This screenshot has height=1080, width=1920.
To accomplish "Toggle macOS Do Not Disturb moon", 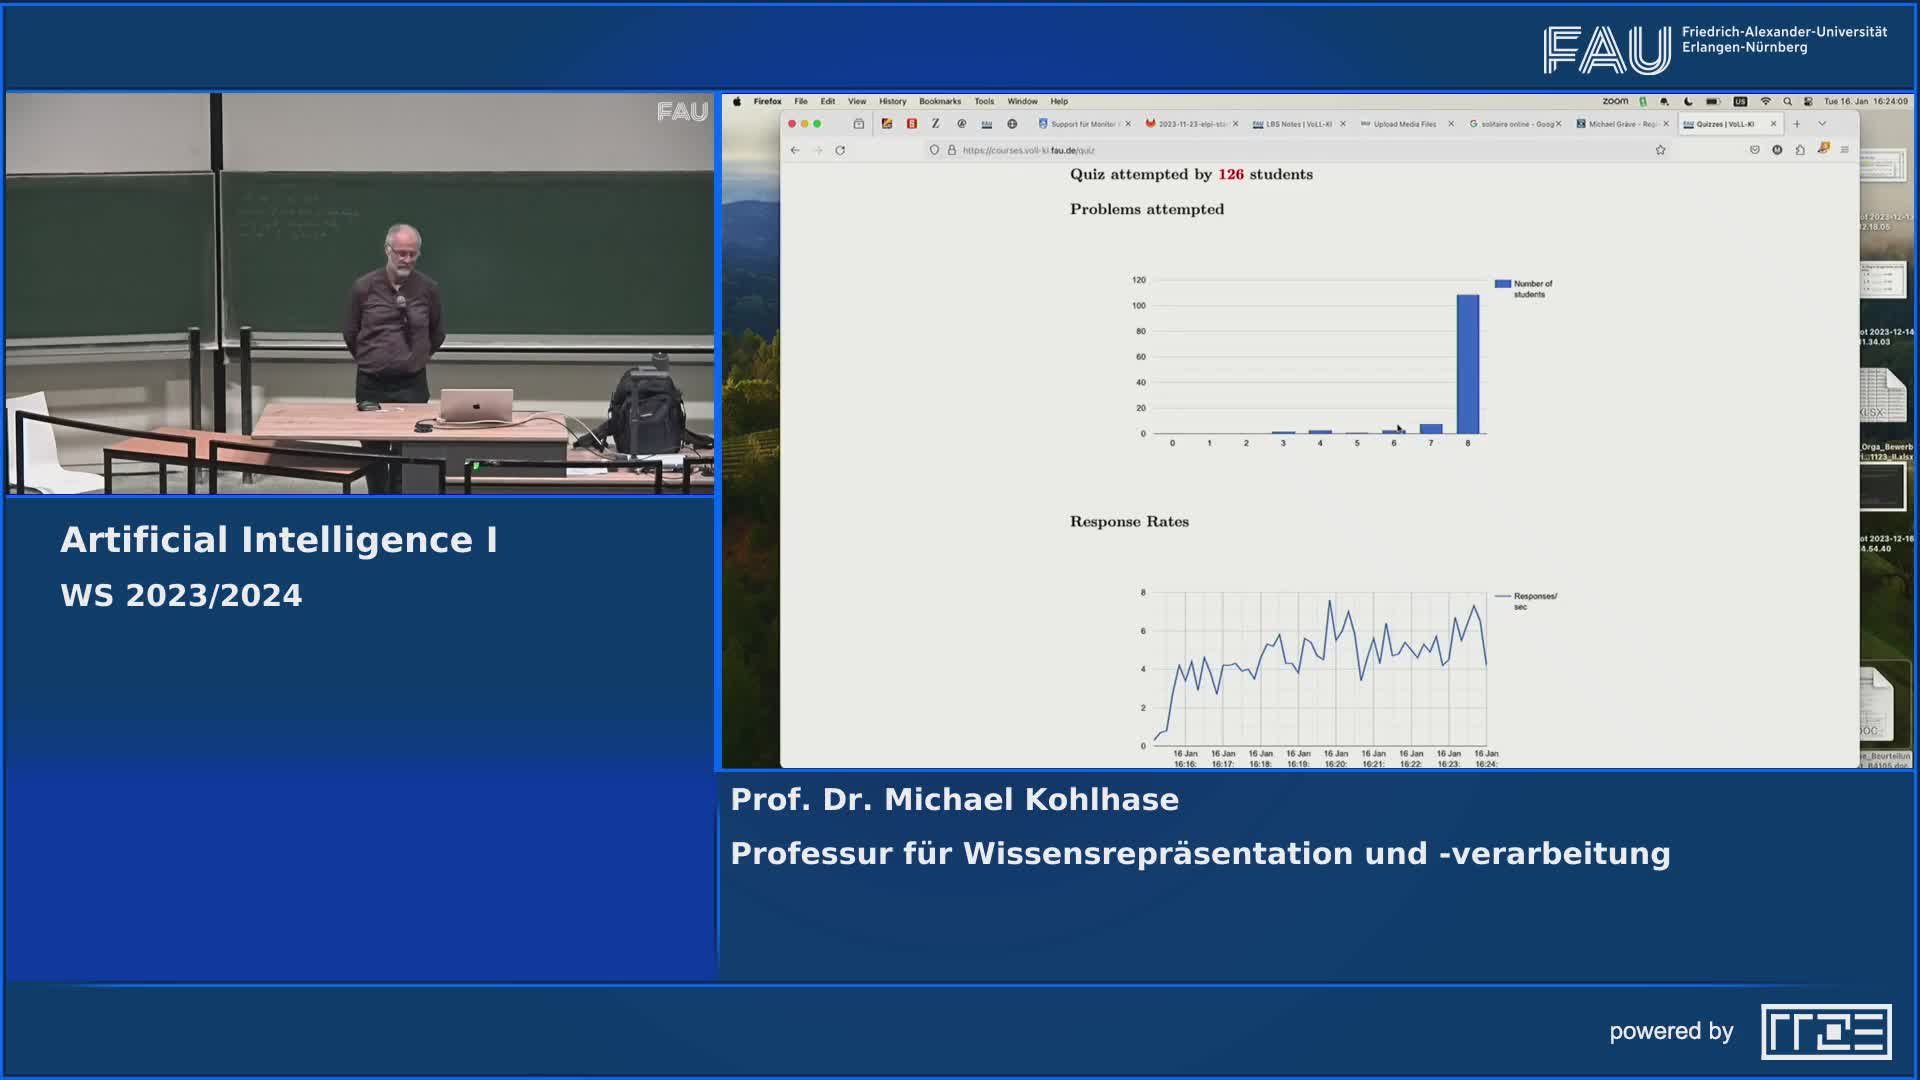I will click(1689, 101).
